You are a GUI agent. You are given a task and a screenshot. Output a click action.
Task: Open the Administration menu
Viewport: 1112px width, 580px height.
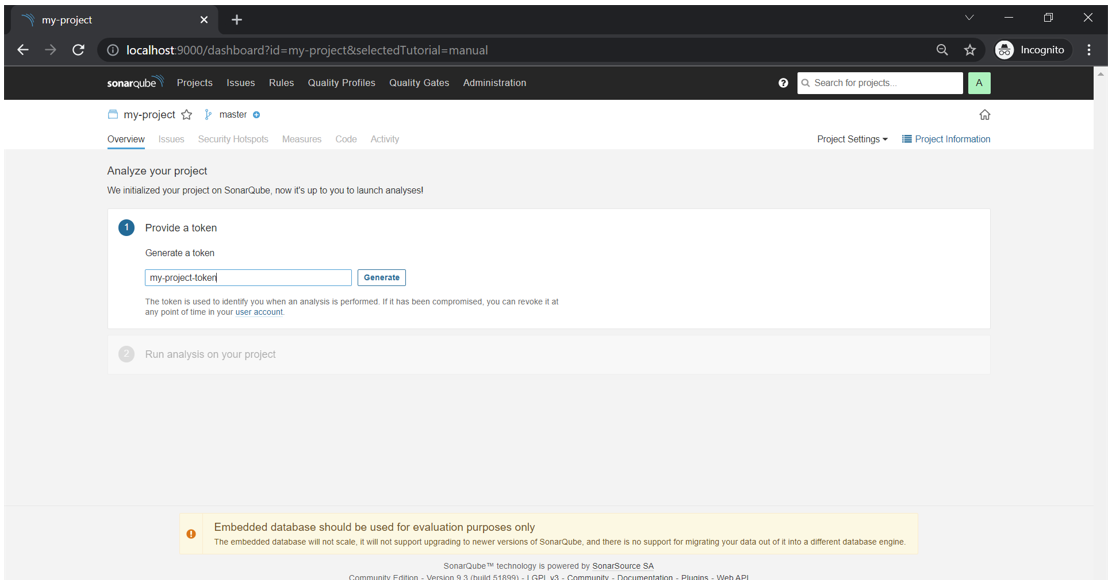pyautogui.click(x=494, y=83)
